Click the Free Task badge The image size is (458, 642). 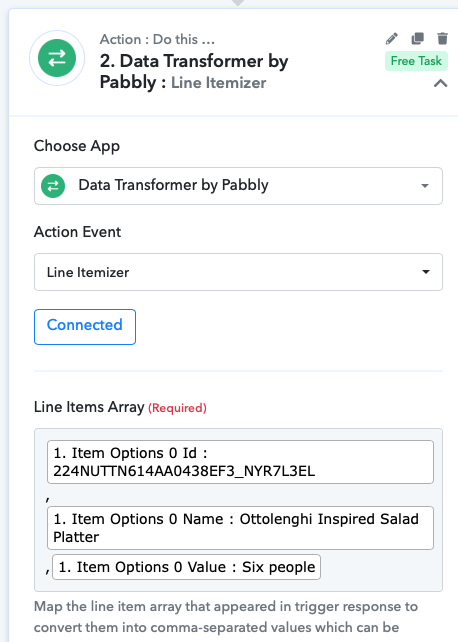[416, 61]
